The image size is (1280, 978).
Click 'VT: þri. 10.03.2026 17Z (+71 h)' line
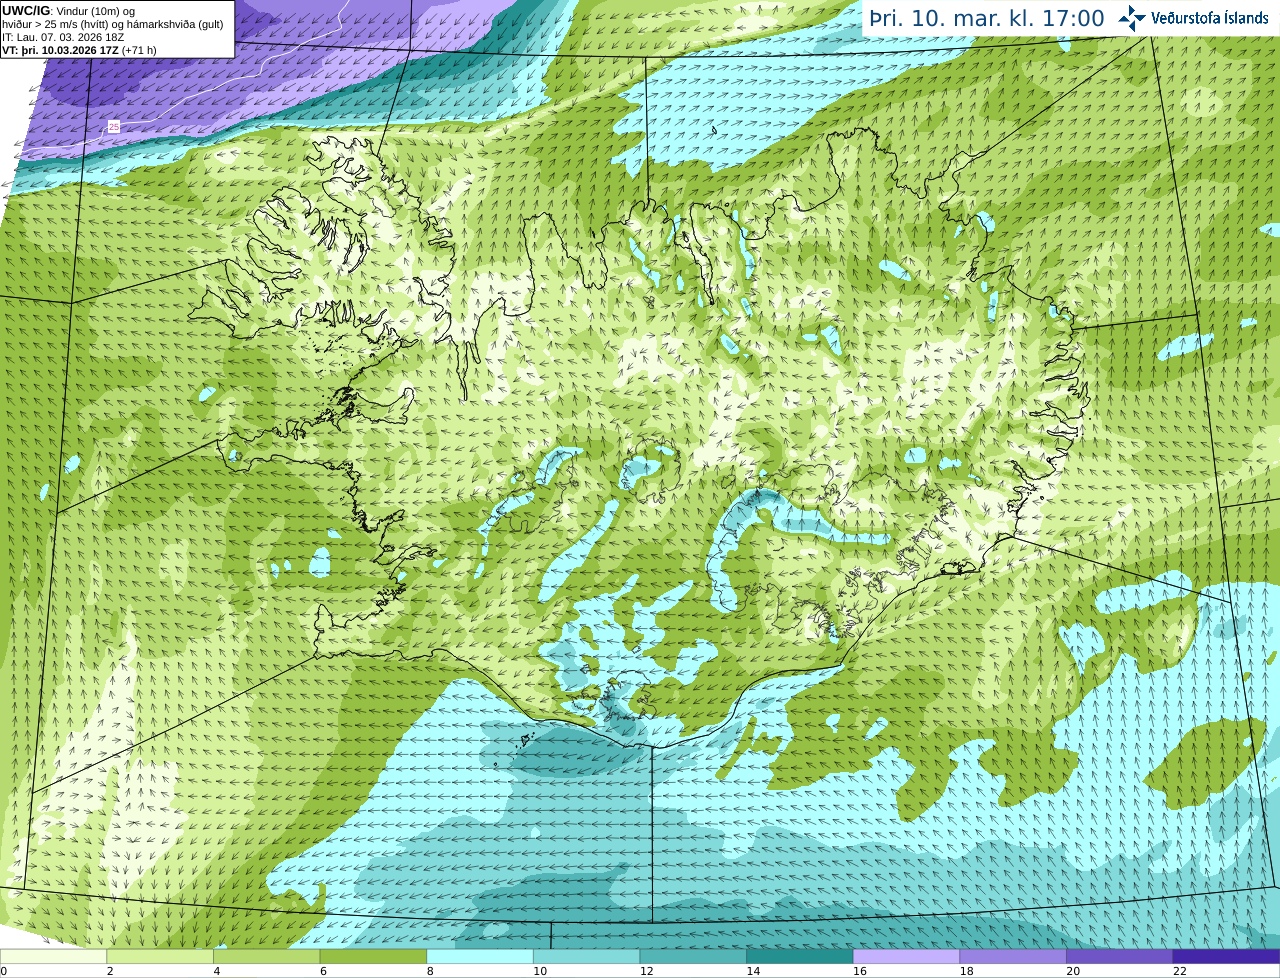[79, 50]
